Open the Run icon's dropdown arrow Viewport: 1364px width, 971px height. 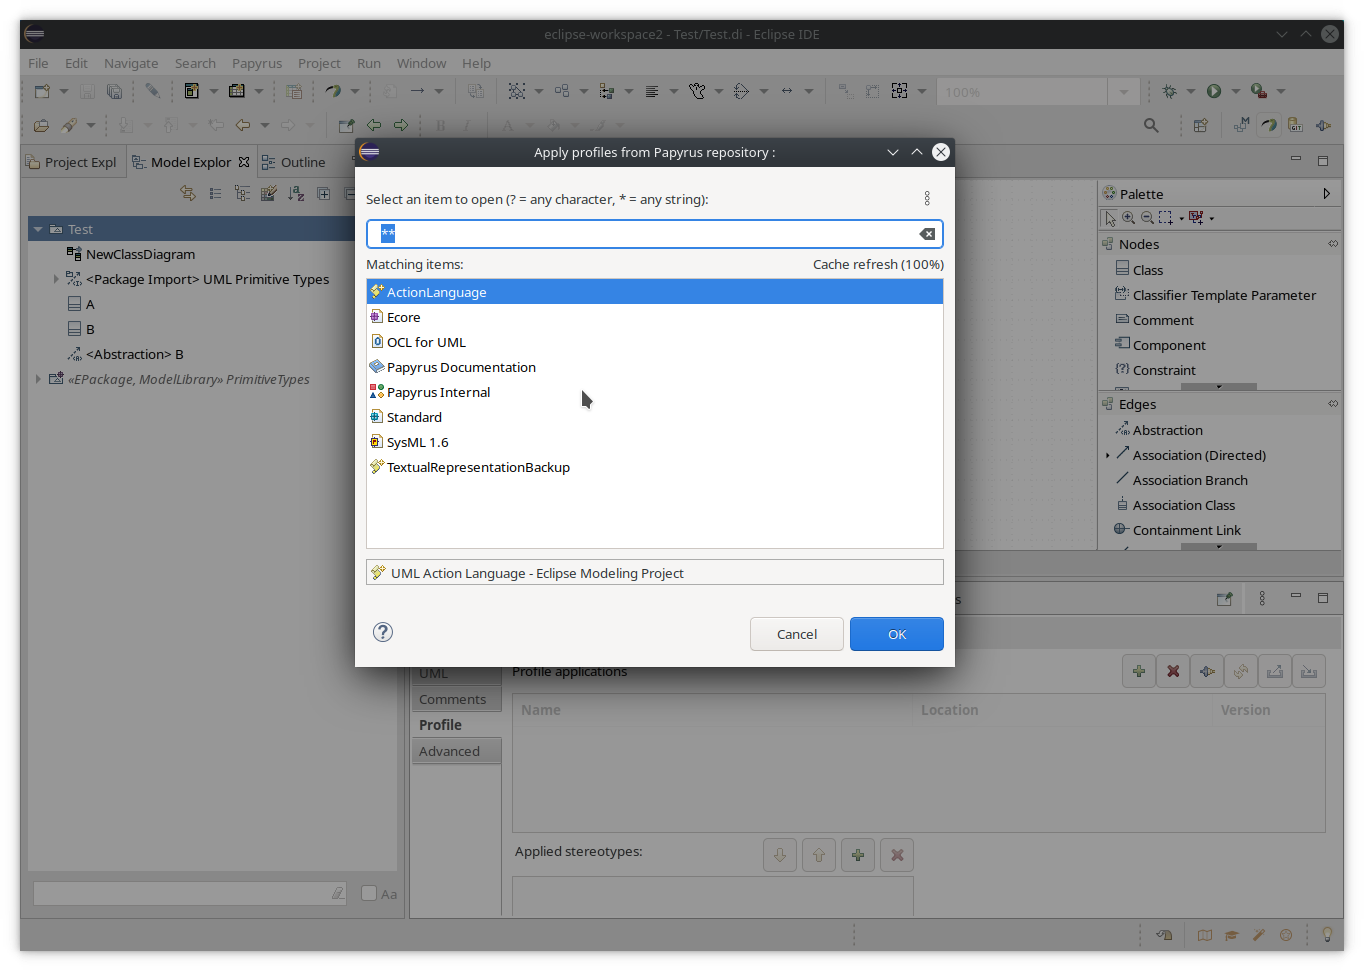[x=1236, y=91]
